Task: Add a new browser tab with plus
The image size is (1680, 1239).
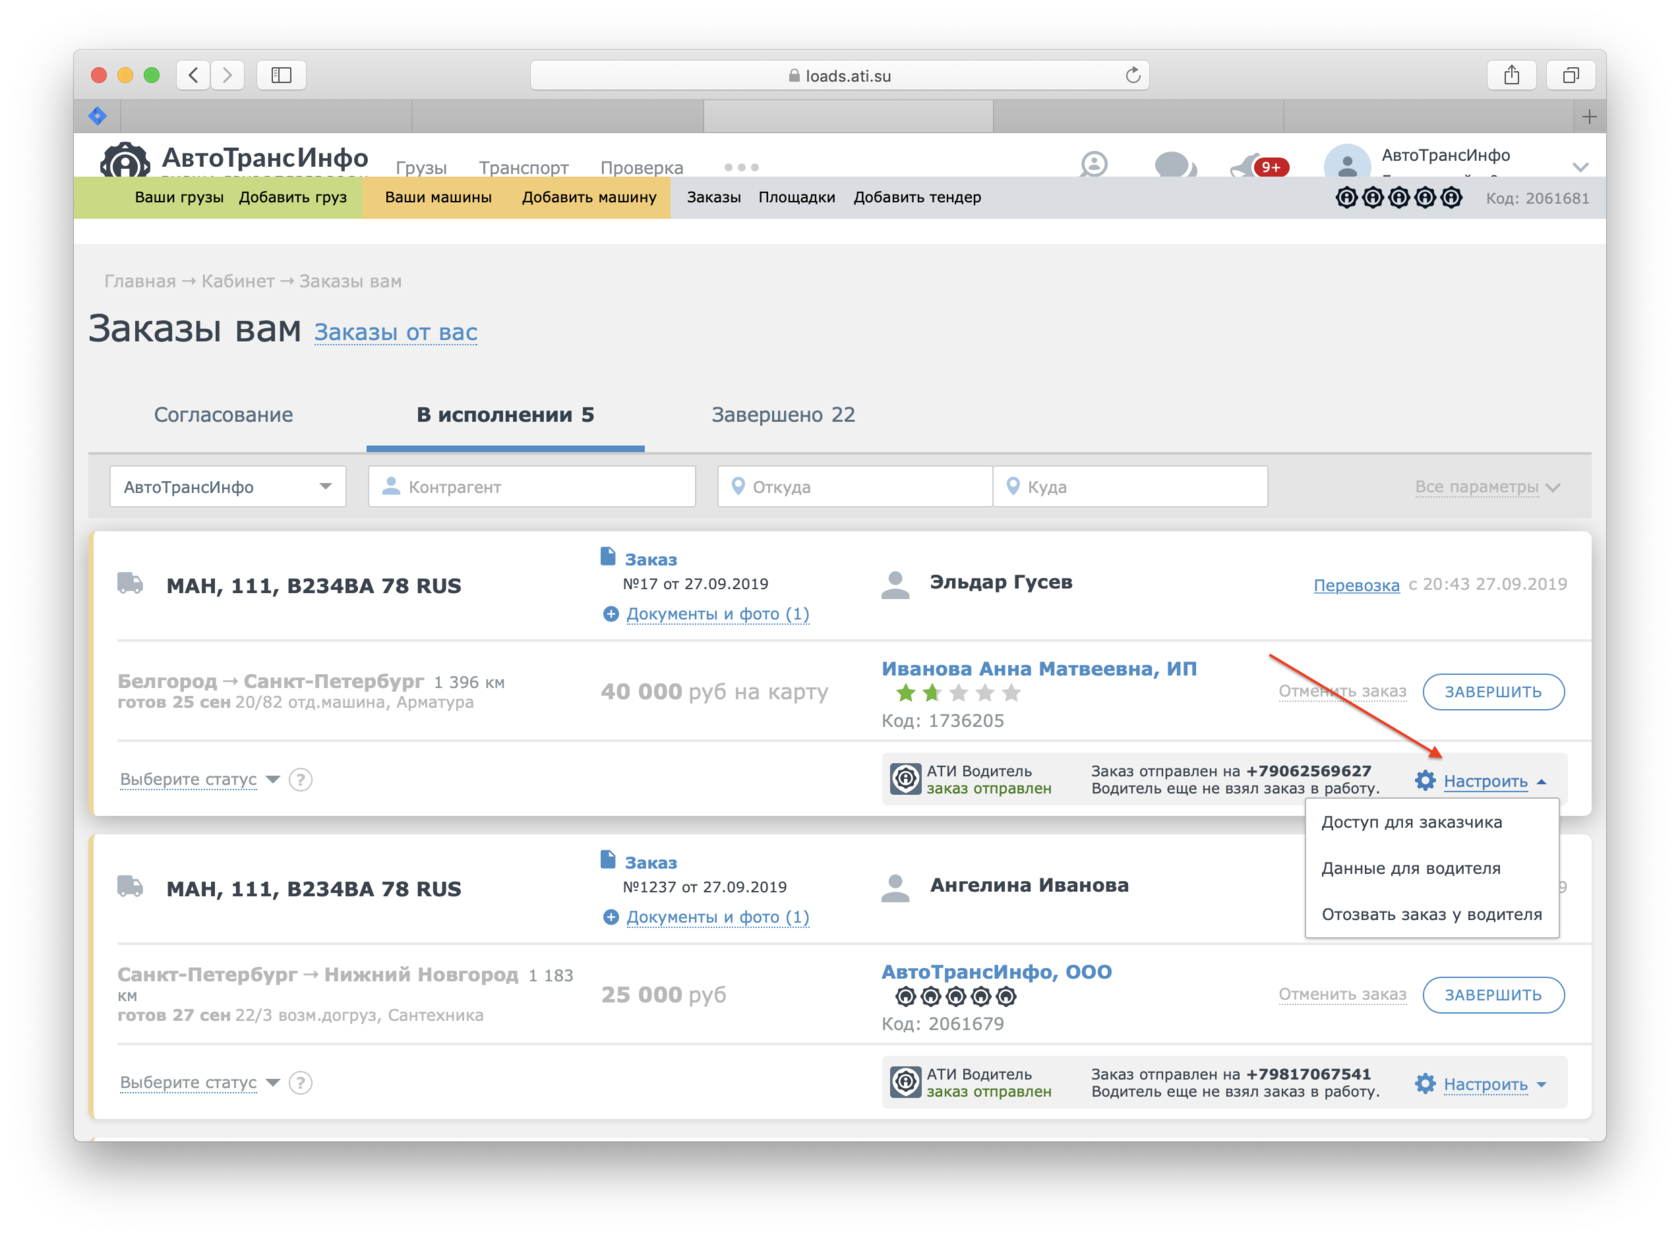Action: point(1589,117)
